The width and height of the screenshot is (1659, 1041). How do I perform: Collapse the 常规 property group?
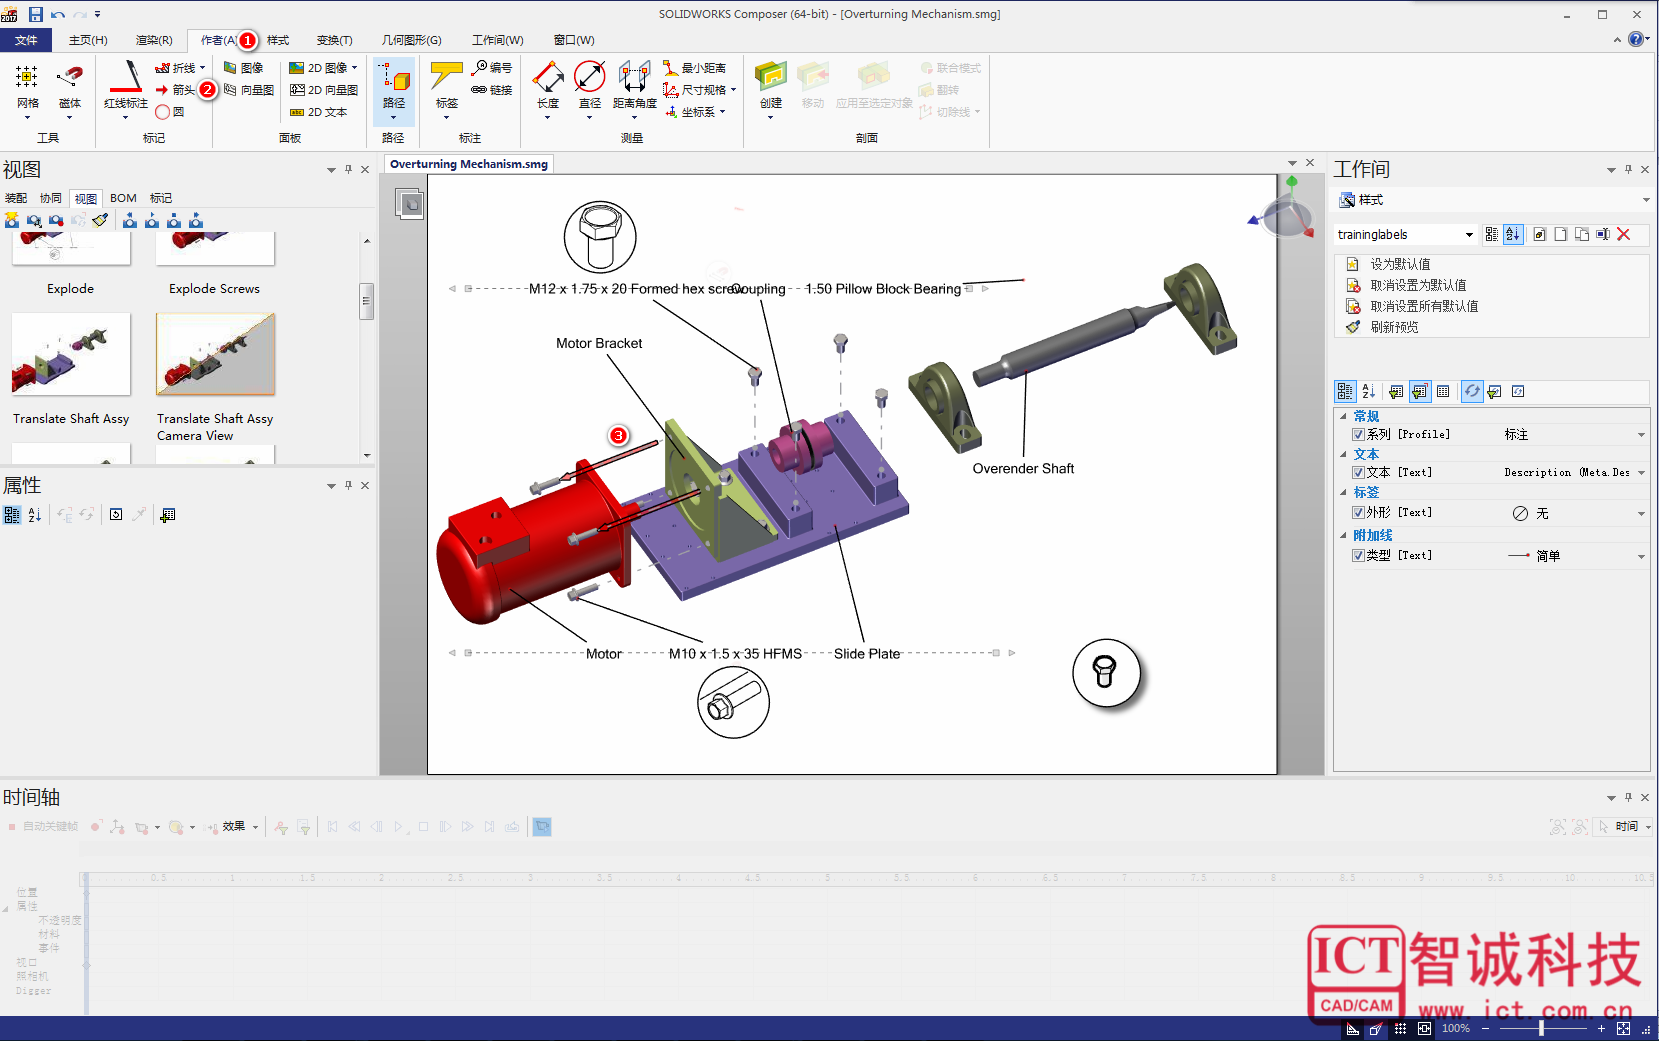coord(1343,416)
